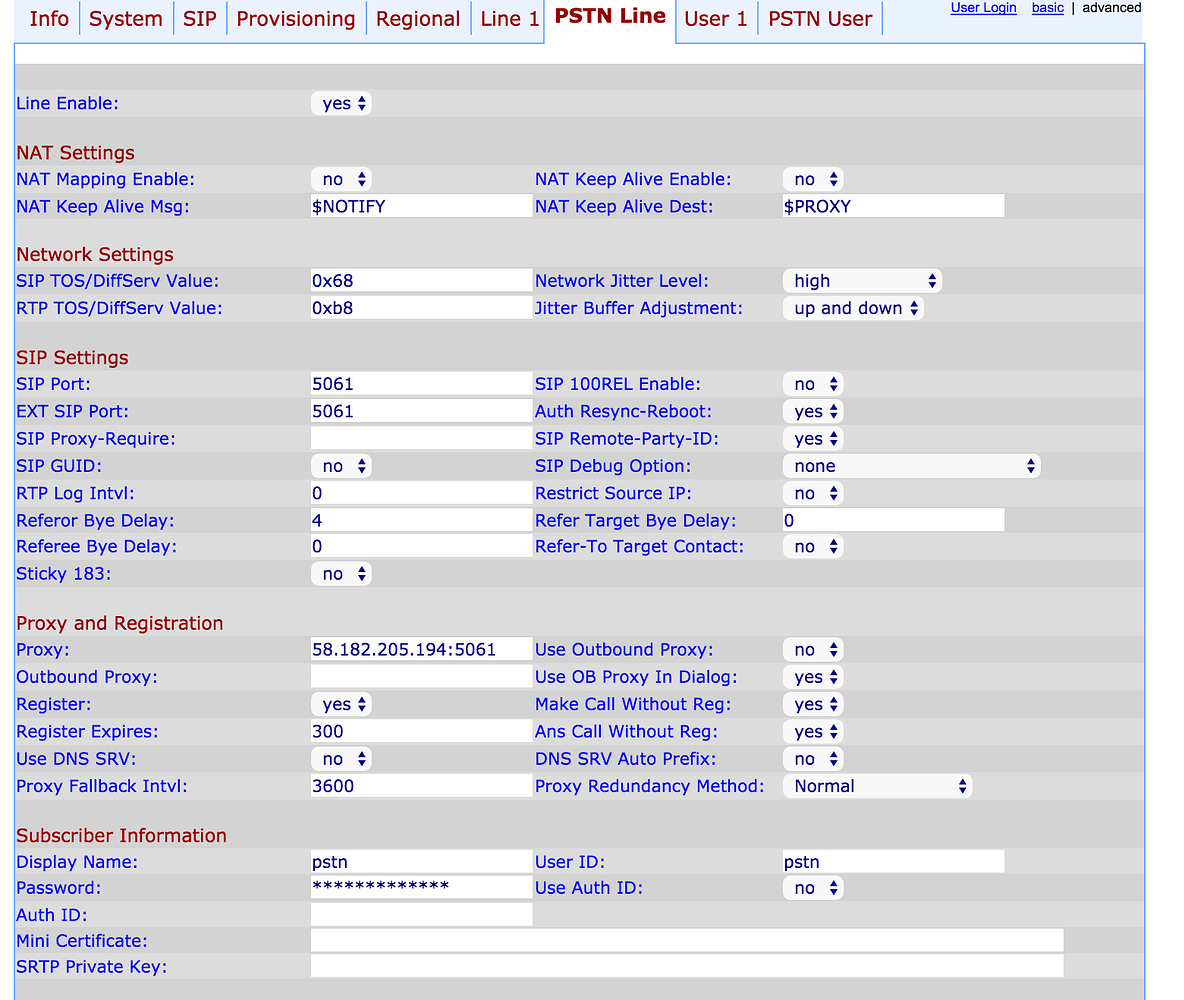Focus the SIP Port text field
The width and height of the screenshot is (1184, 1000).
pos(420,384)
